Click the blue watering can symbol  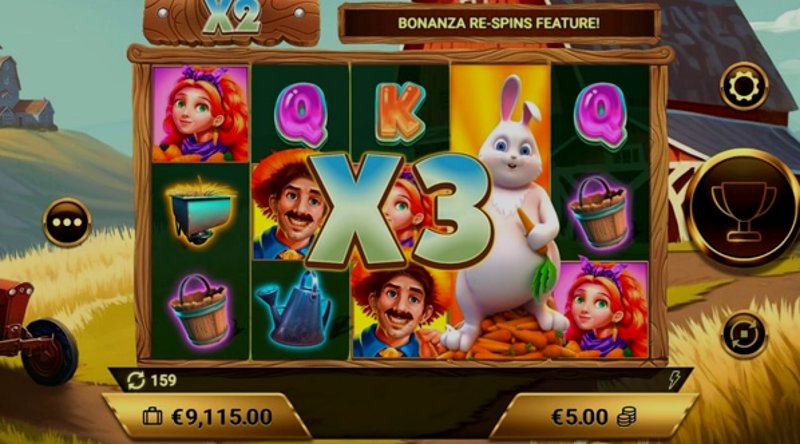coord(296,309)
